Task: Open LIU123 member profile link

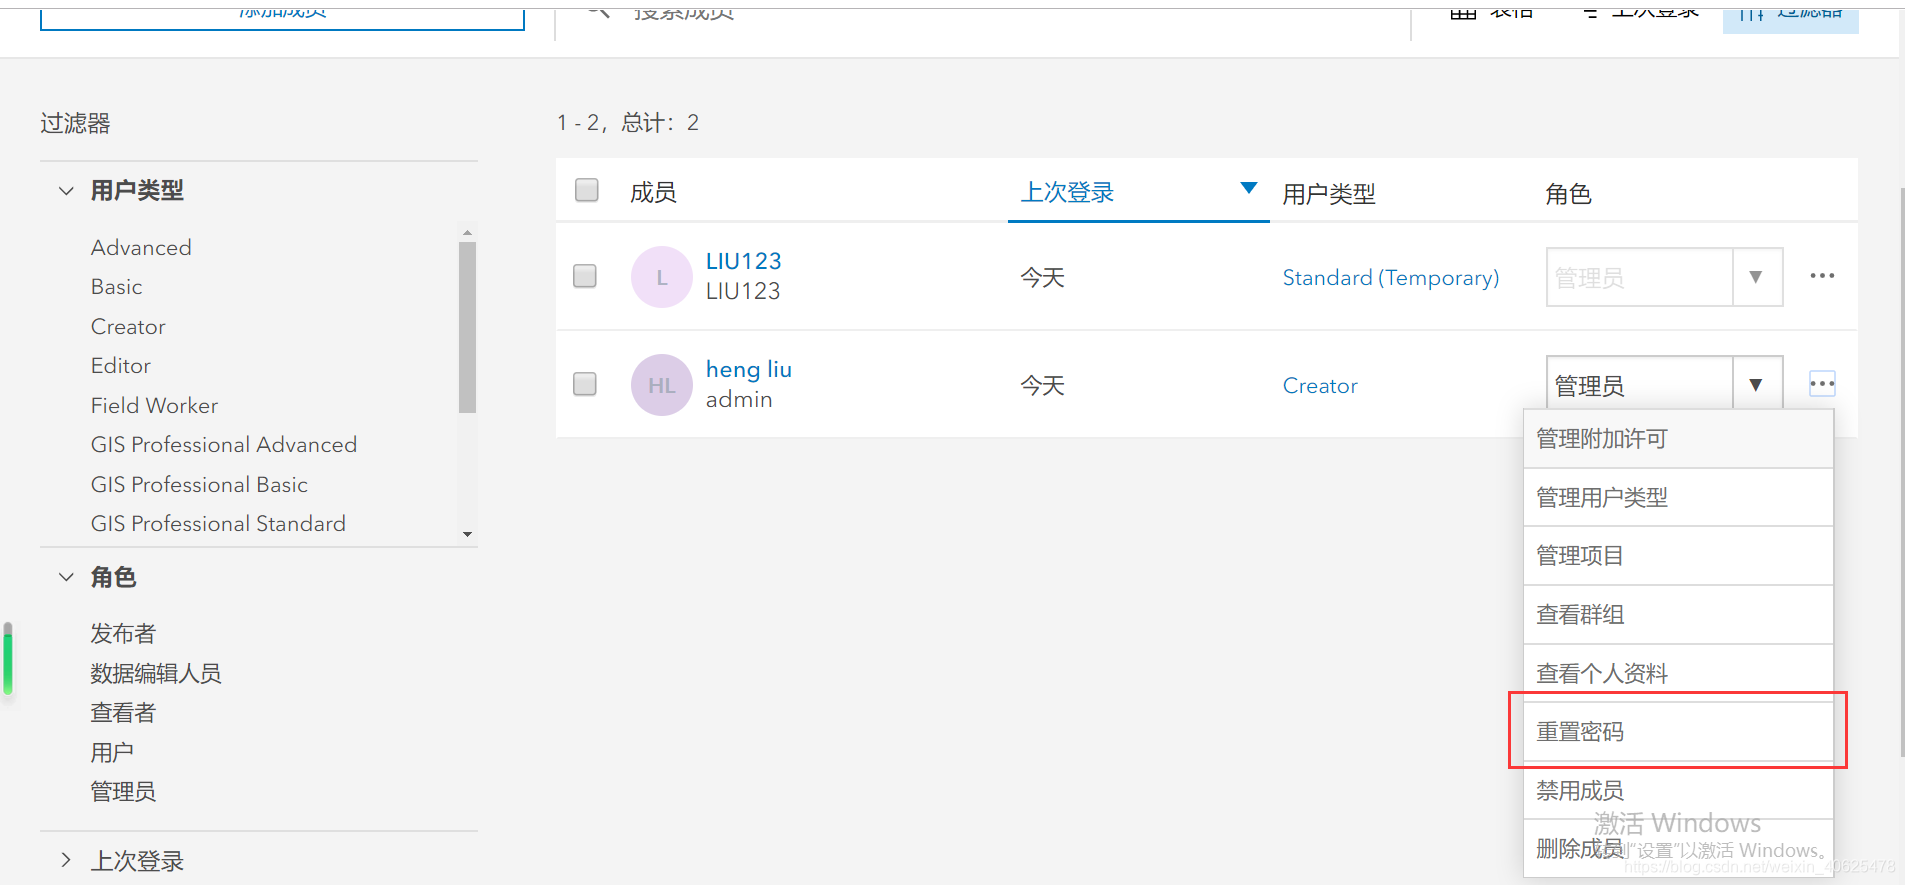Action: [x=743, y=261]
